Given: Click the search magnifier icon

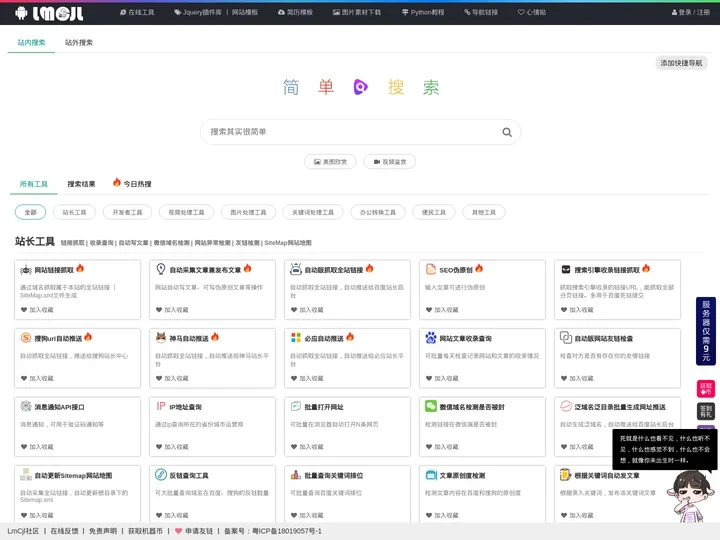Looking at the screenshot, I should (507, 132).
